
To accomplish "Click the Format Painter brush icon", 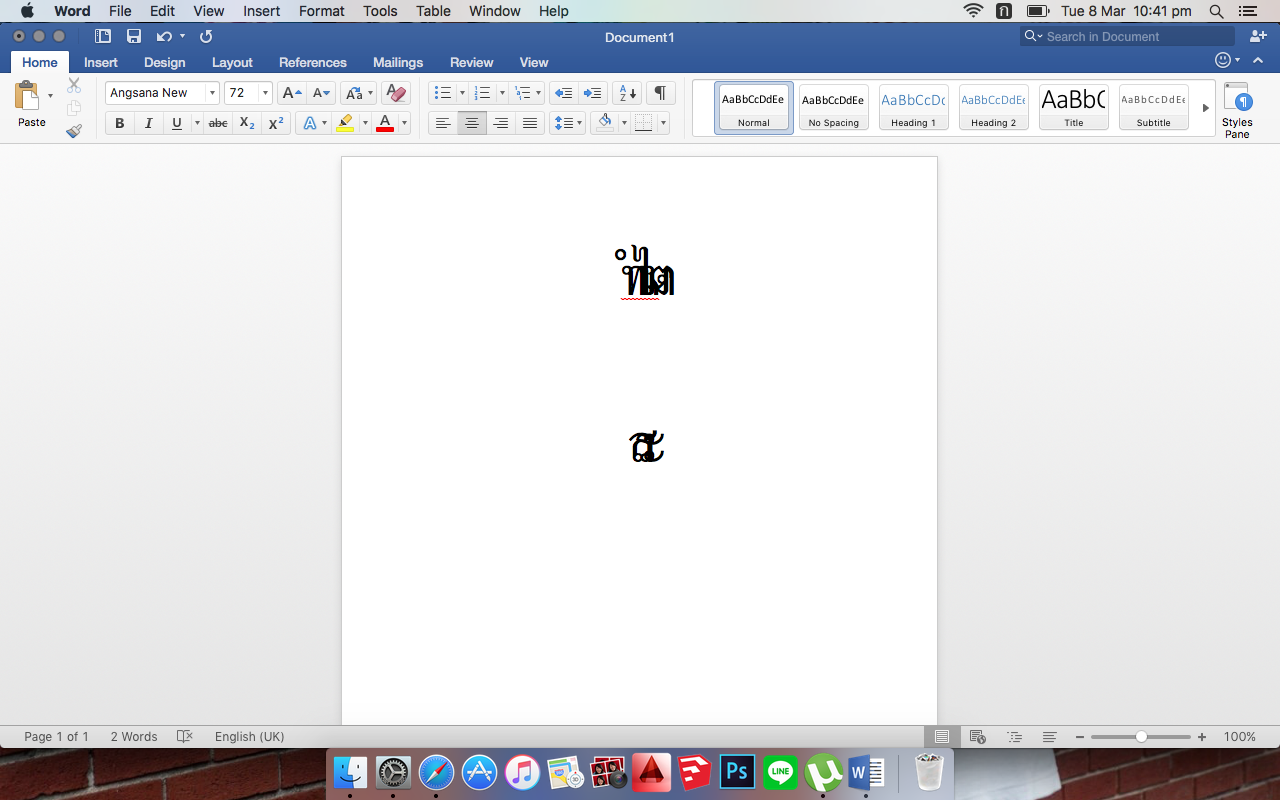I will click(74, 131).
